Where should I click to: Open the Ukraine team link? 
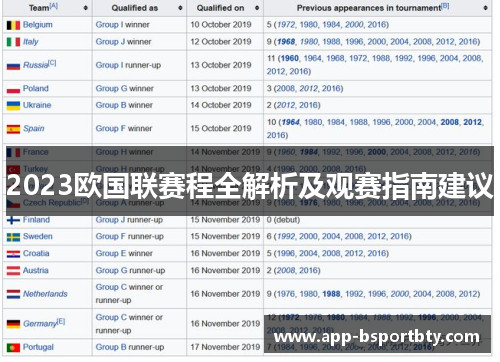pos(37,105)
